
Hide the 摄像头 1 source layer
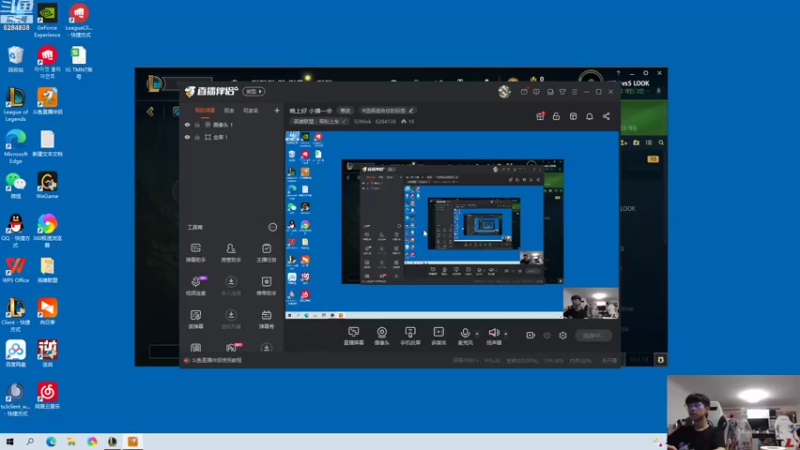pyautogui.click(x=187, y=124)
